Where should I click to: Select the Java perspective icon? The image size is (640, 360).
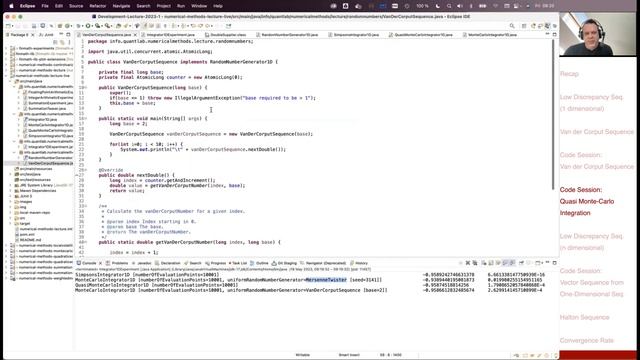pyautogui.click(x=547, y=26)
